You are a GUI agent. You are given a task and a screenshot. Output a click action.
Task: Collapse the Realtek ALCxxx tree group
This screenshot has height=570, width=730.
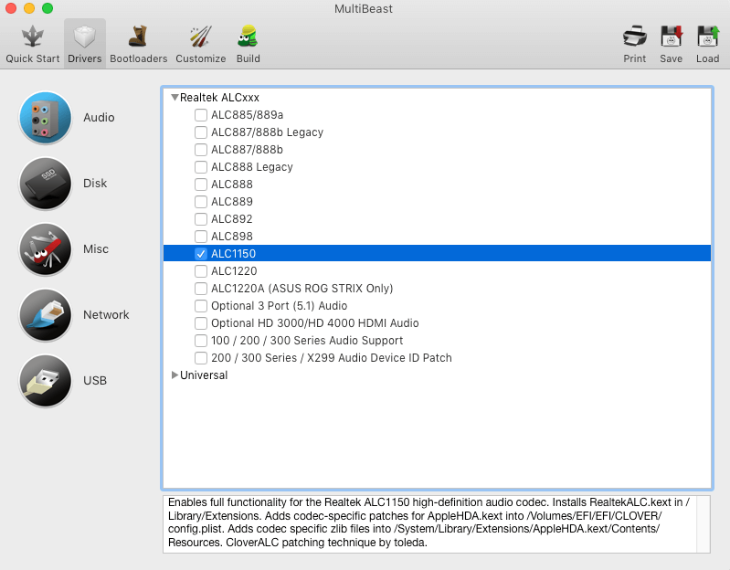pyautogui.click(x=175, y=98)
